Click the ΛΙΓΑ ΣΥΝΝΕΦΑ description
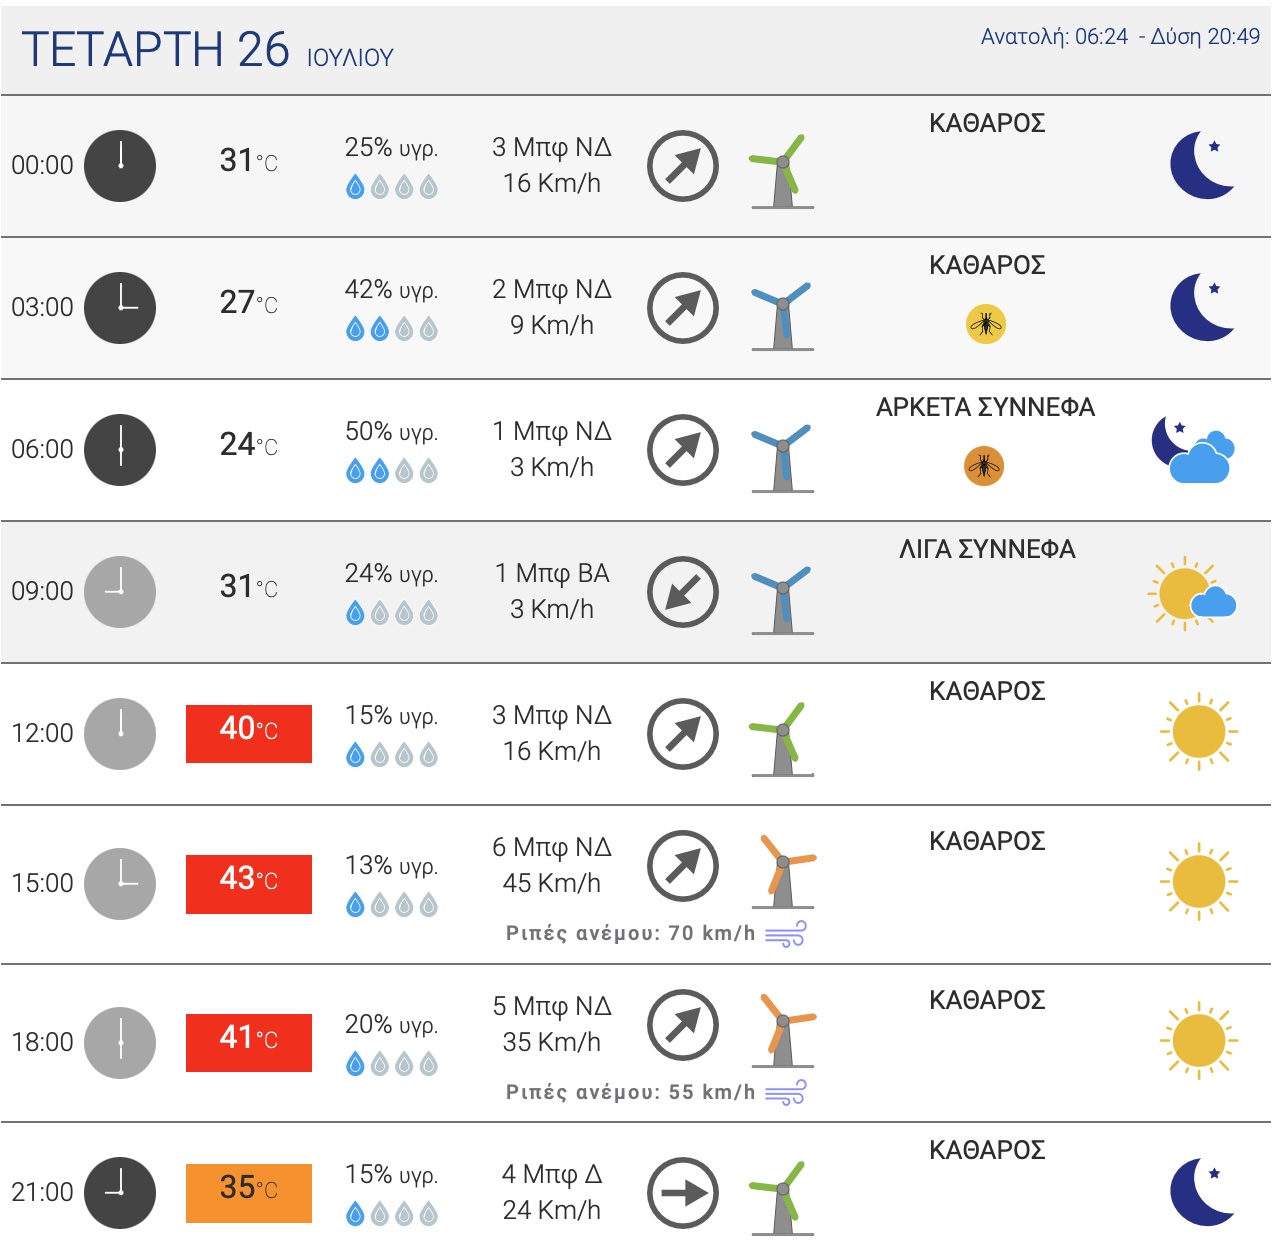This screenshot has width=1280, height=1260. click(x=987, y=549)
